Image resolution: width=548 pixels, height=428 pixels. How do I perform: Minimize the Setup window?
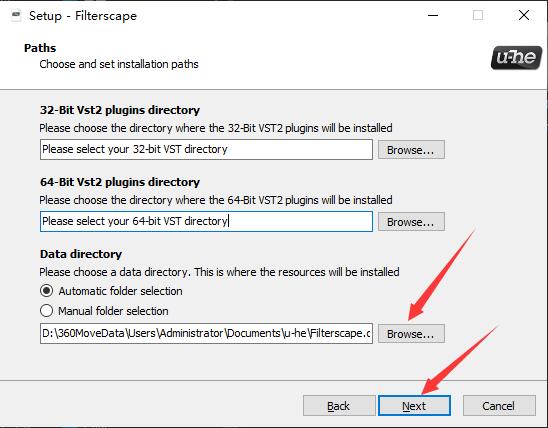433,15
